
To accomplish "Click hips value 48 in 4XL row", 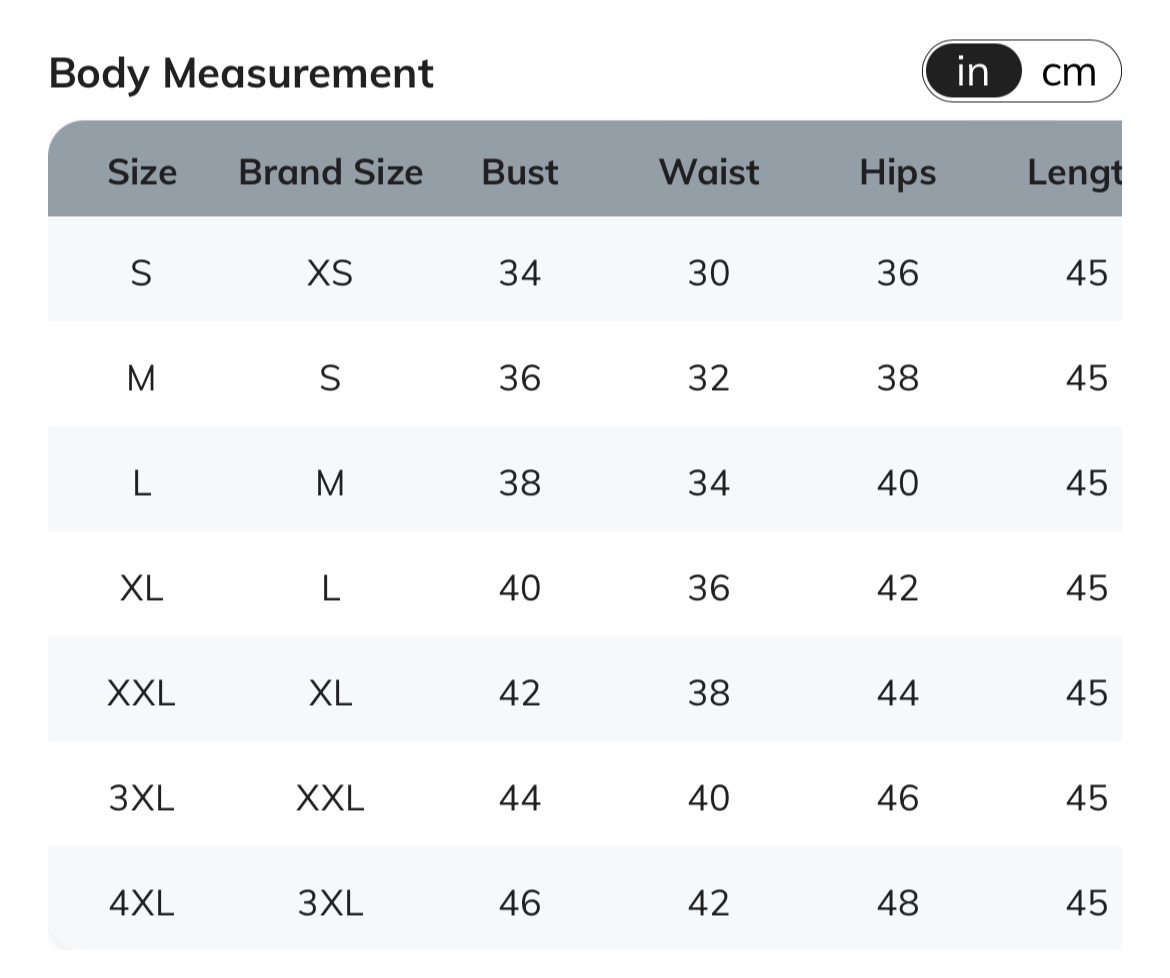I will tap(898, 903).
